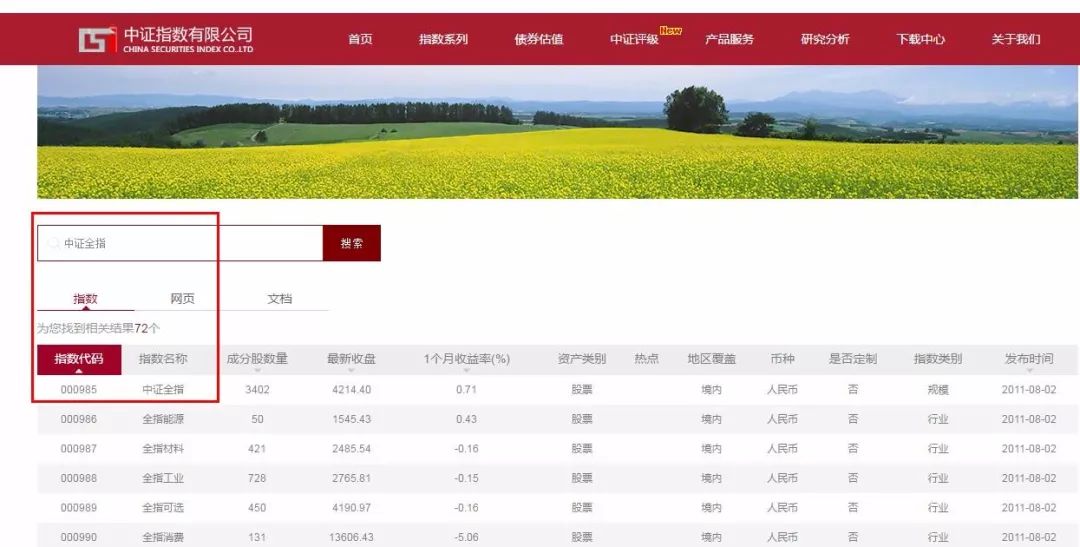Switch to the 文档 results tab
Image resolution: width=1080 pixels, height=547 pixels.
(x=280, y=298)
